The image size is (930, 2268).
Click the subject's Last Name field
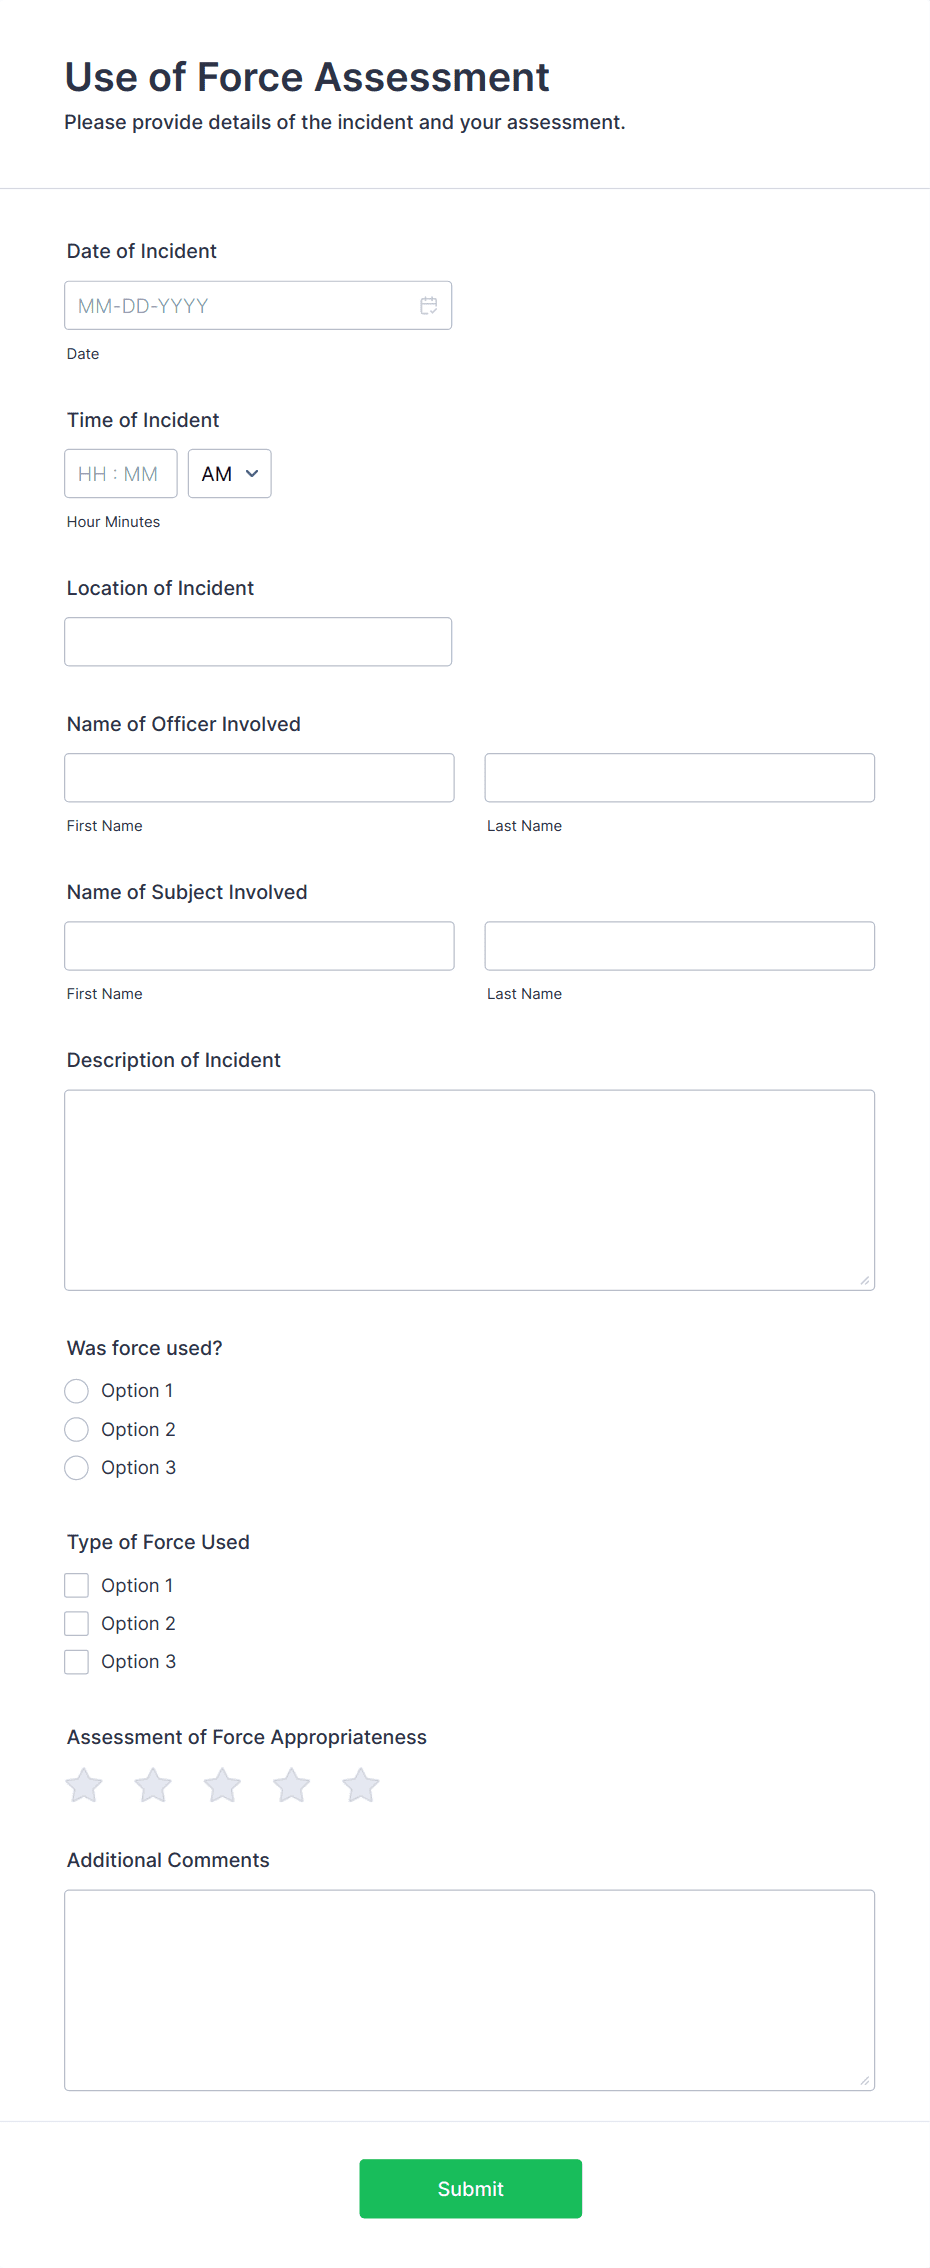[679, 945]
